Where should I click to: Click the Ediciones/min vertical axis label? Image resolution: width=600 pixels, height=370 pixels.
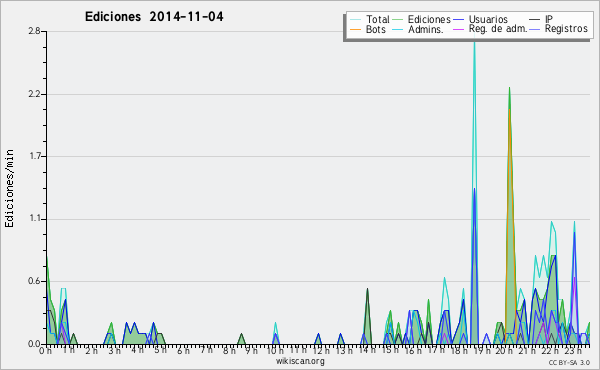click(x=9, y=188)
